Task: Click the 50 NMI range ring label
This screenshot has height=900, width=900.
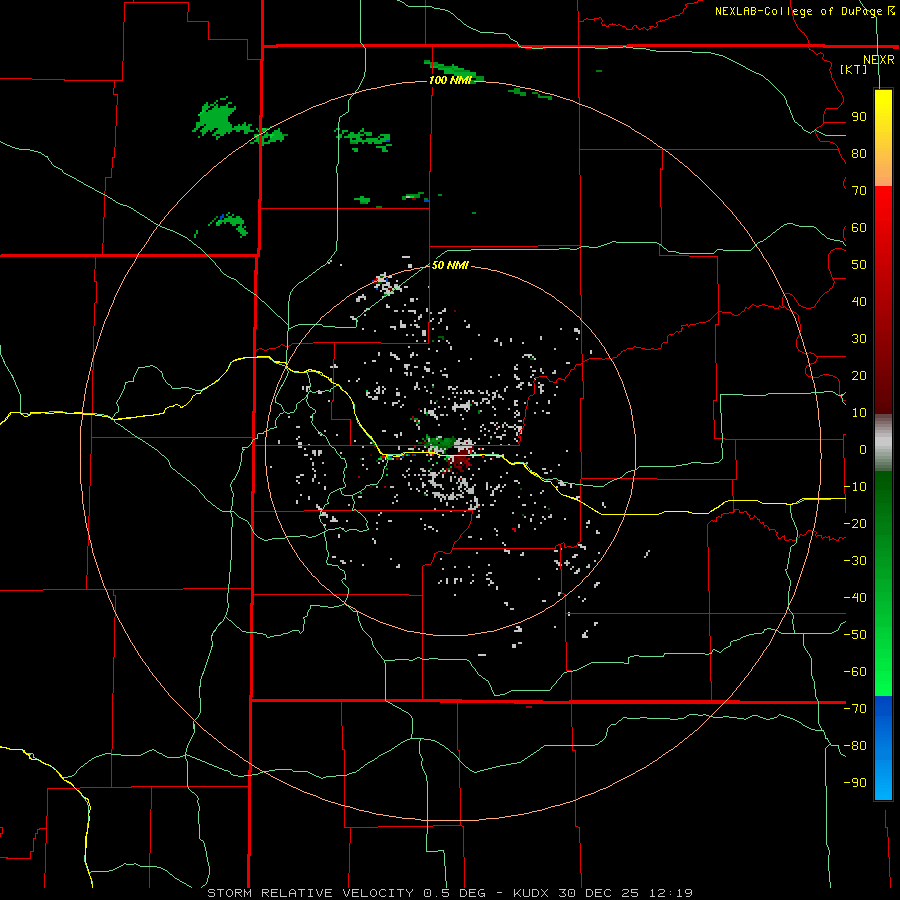Action: [x=450, y=265]
